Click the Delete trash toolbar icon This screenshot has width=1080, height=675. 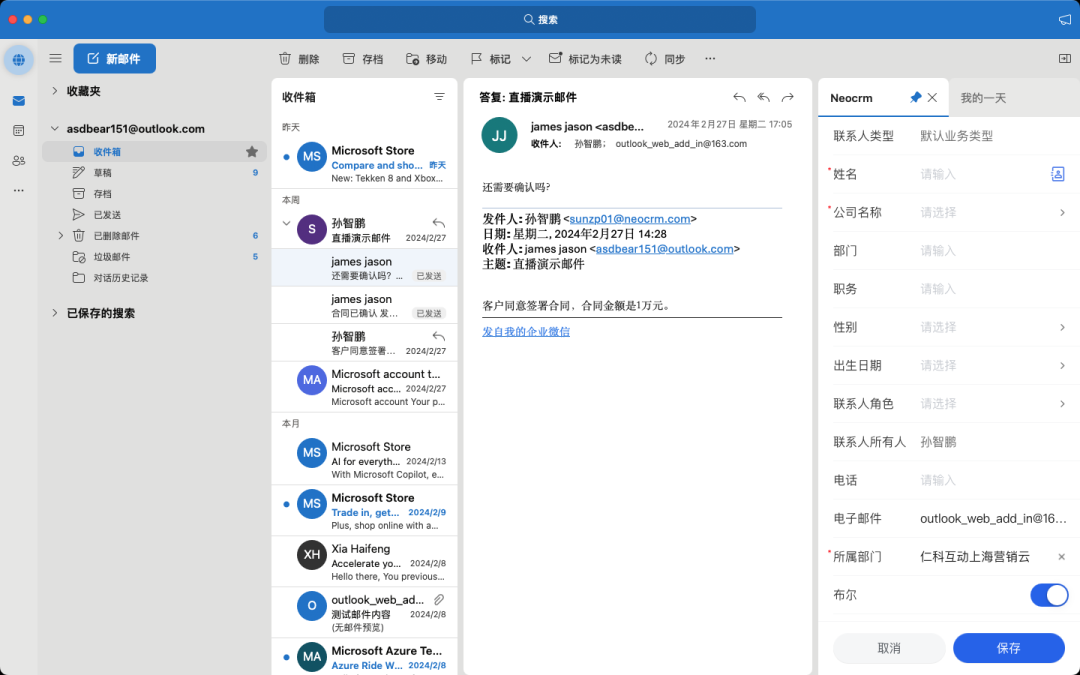(285, 59)
